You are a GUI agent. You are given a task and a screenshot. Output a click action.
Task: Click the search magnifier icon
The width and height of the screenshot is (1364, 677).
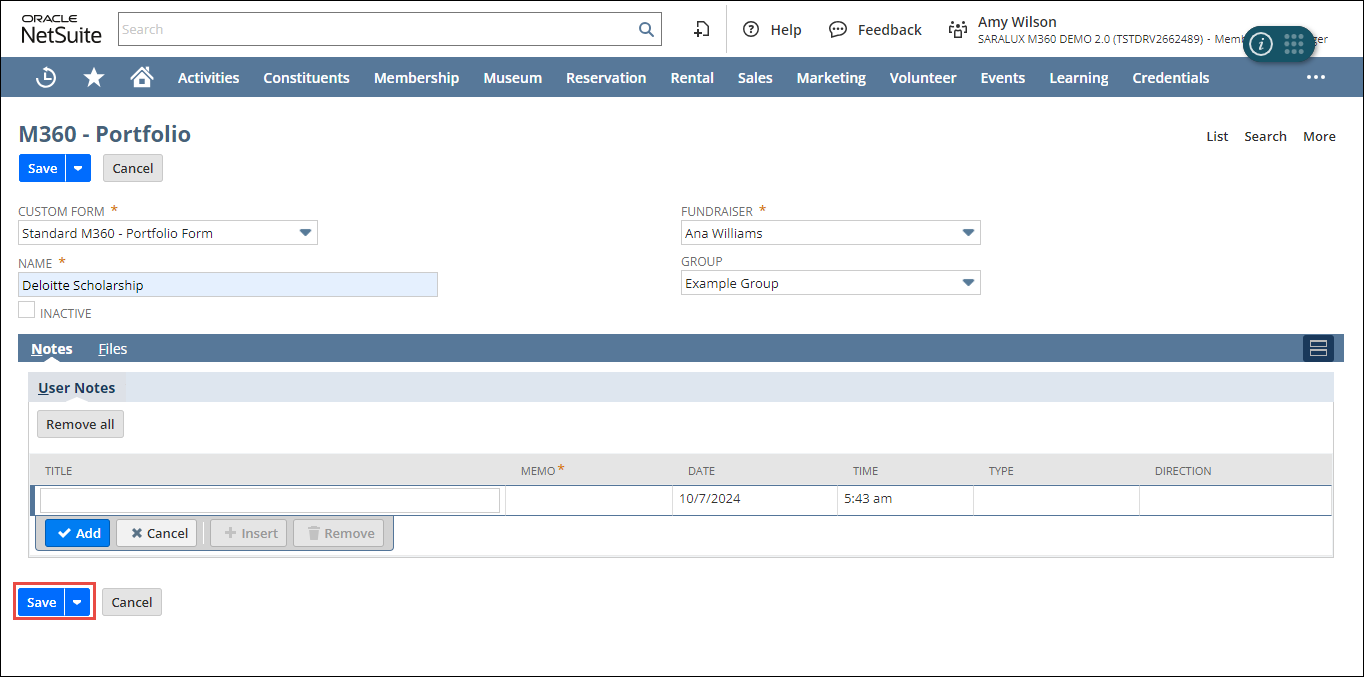pyautogui.click(x=646, y=29)
